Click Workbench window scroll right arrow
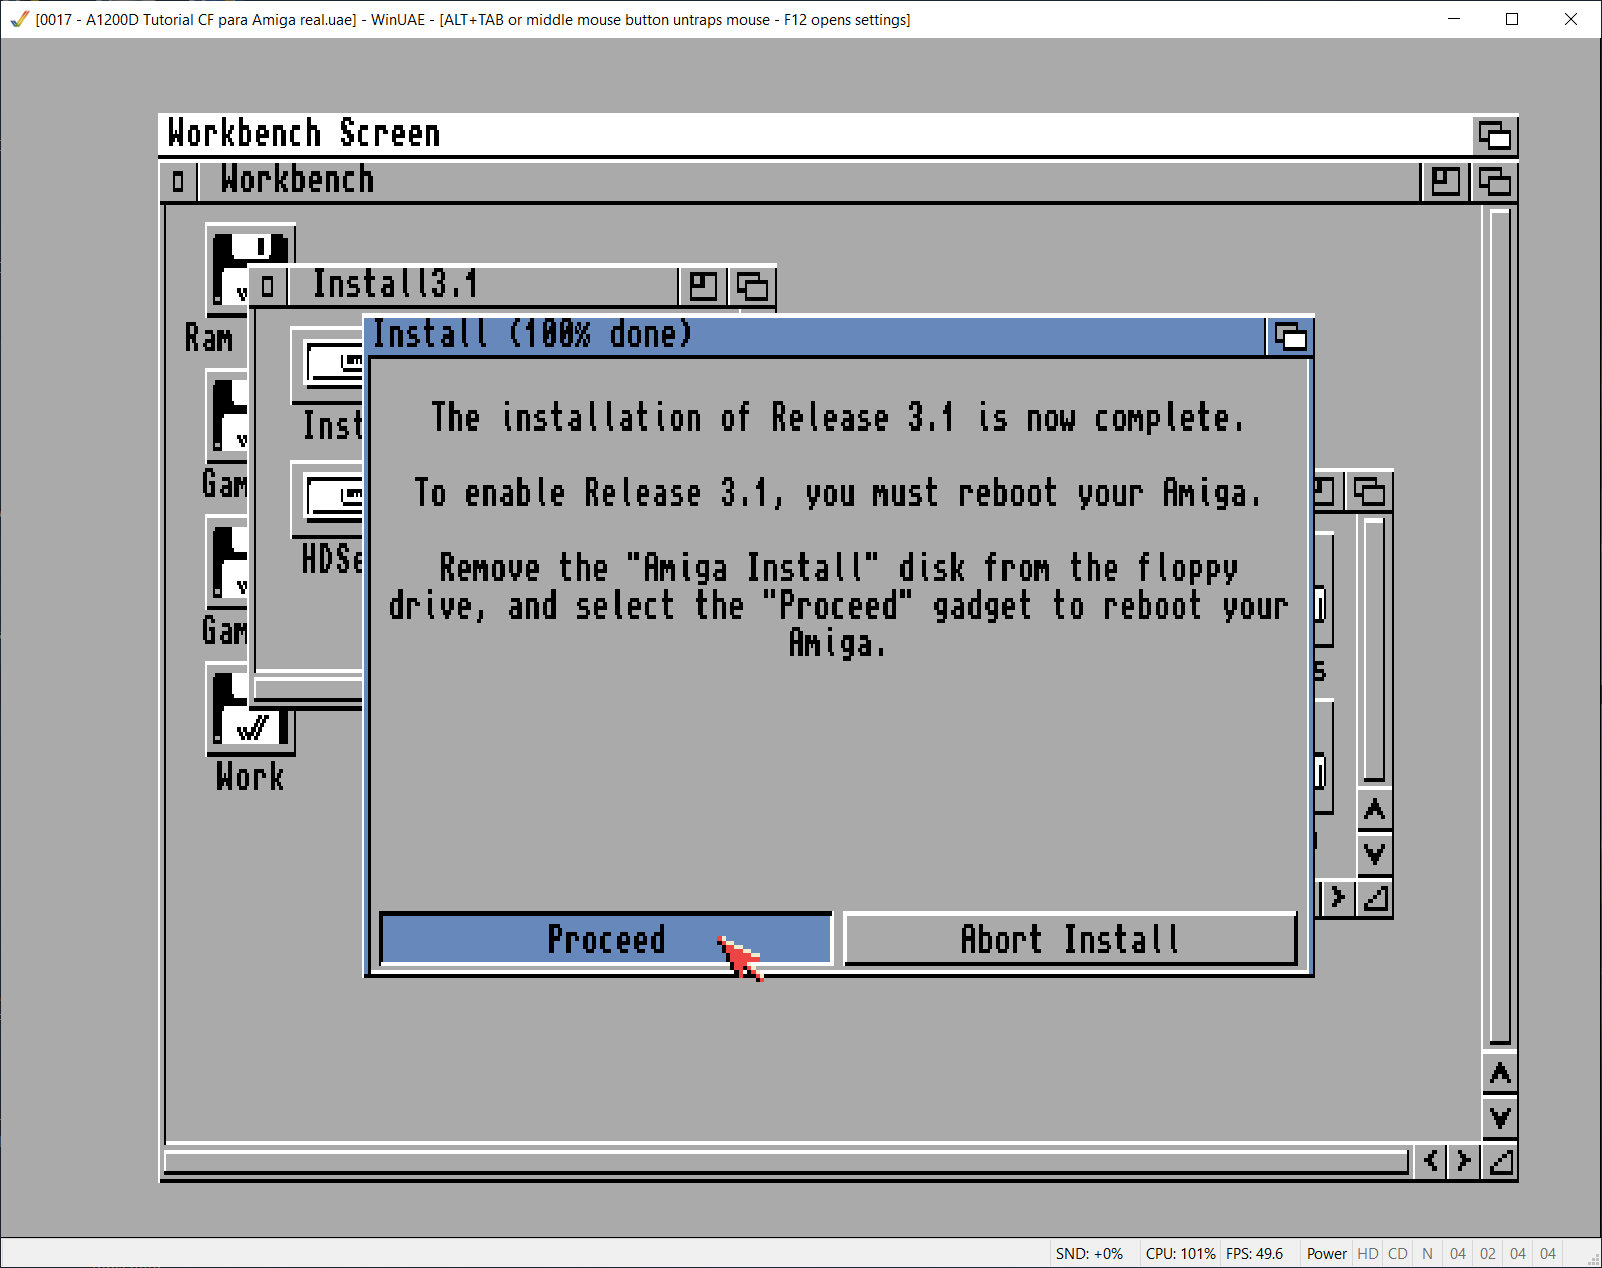 coord(1464,1160)
